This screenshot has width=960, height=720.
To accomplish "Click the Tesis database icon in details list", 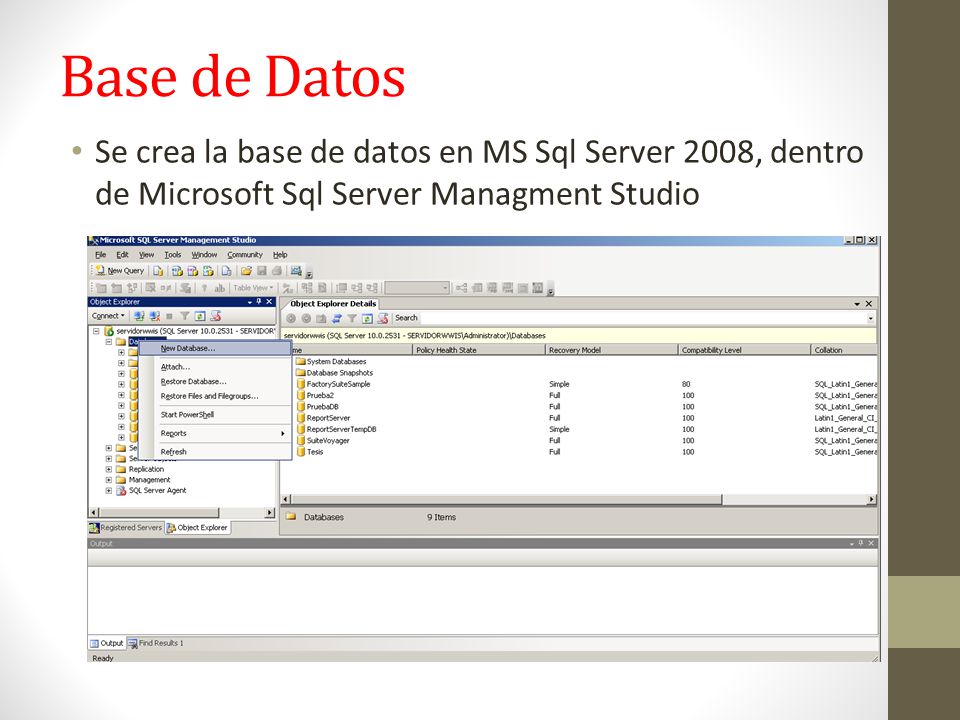I will click(301, 452).
